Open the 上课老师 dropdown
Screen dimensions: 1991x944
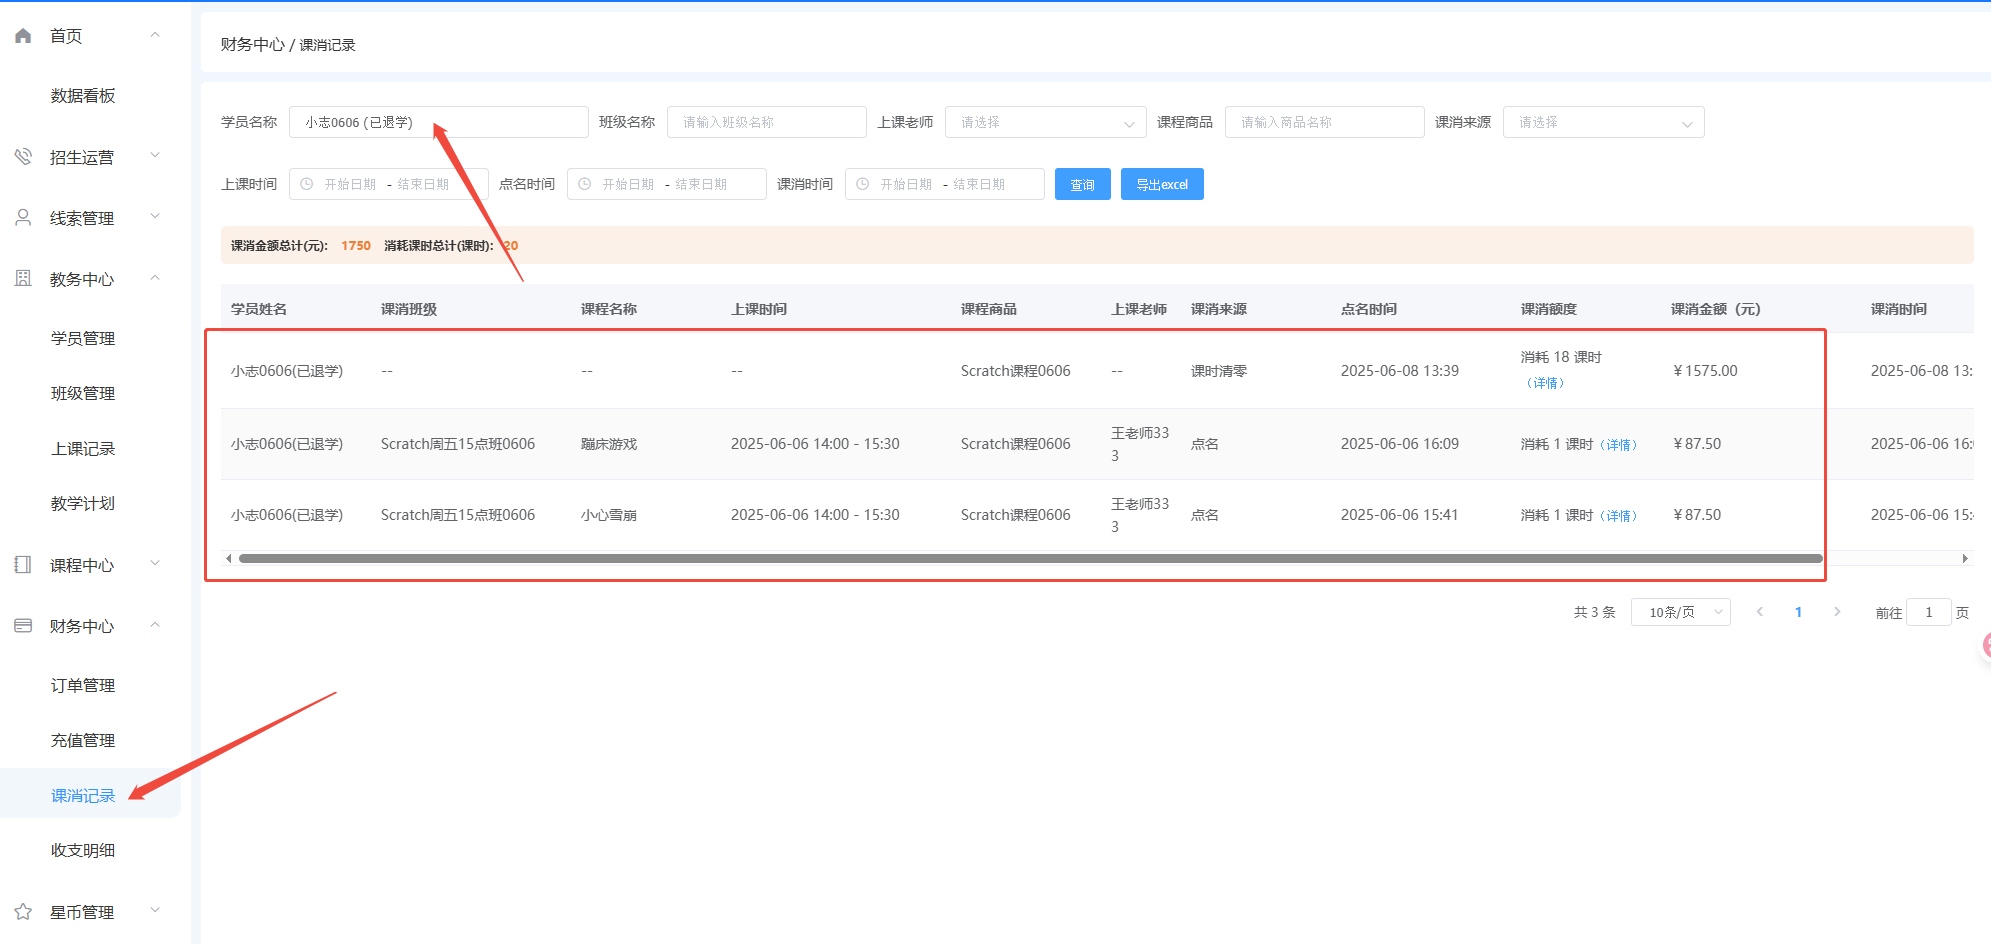coord(1045,122)
